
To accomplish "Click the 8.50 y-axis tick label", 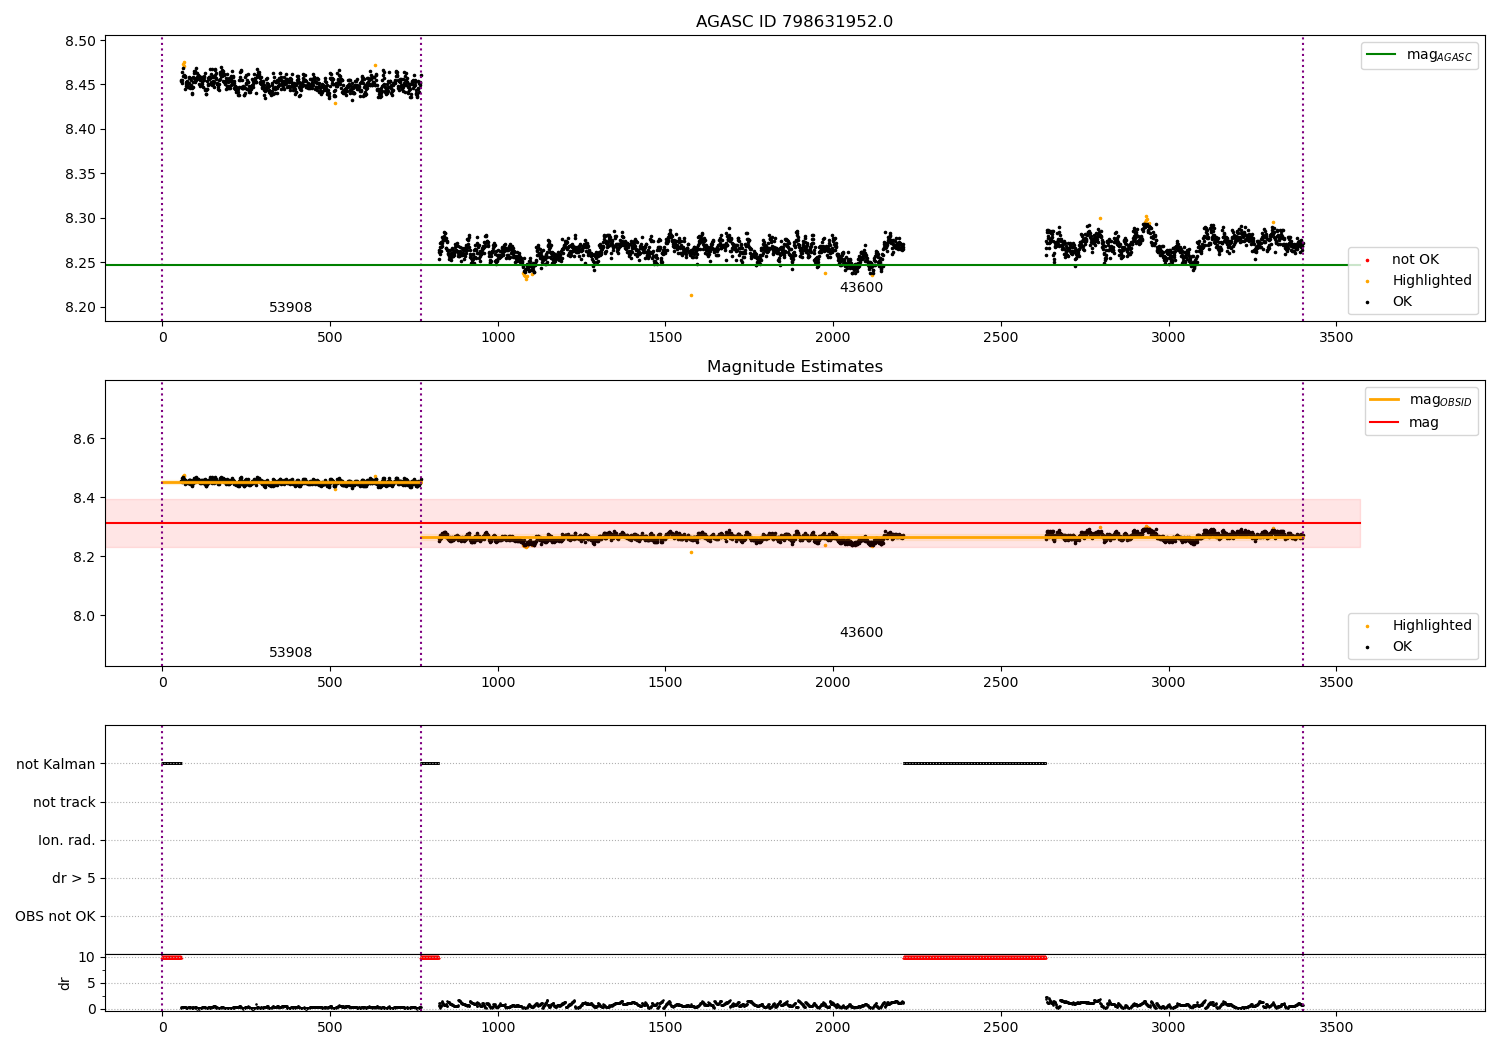I will 80,42.
